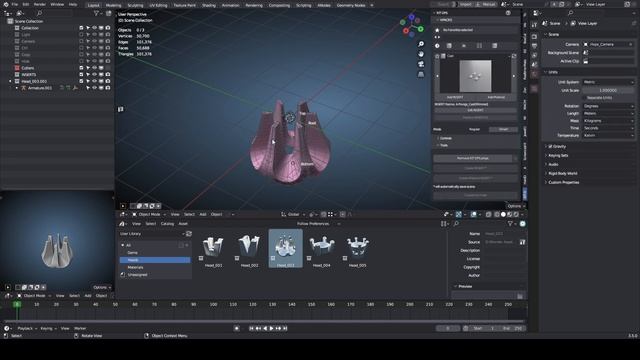This screenshot has height=360, width=640.
Task: Click the zoom magnifier icon in viewport
Action: click(421, 44)
